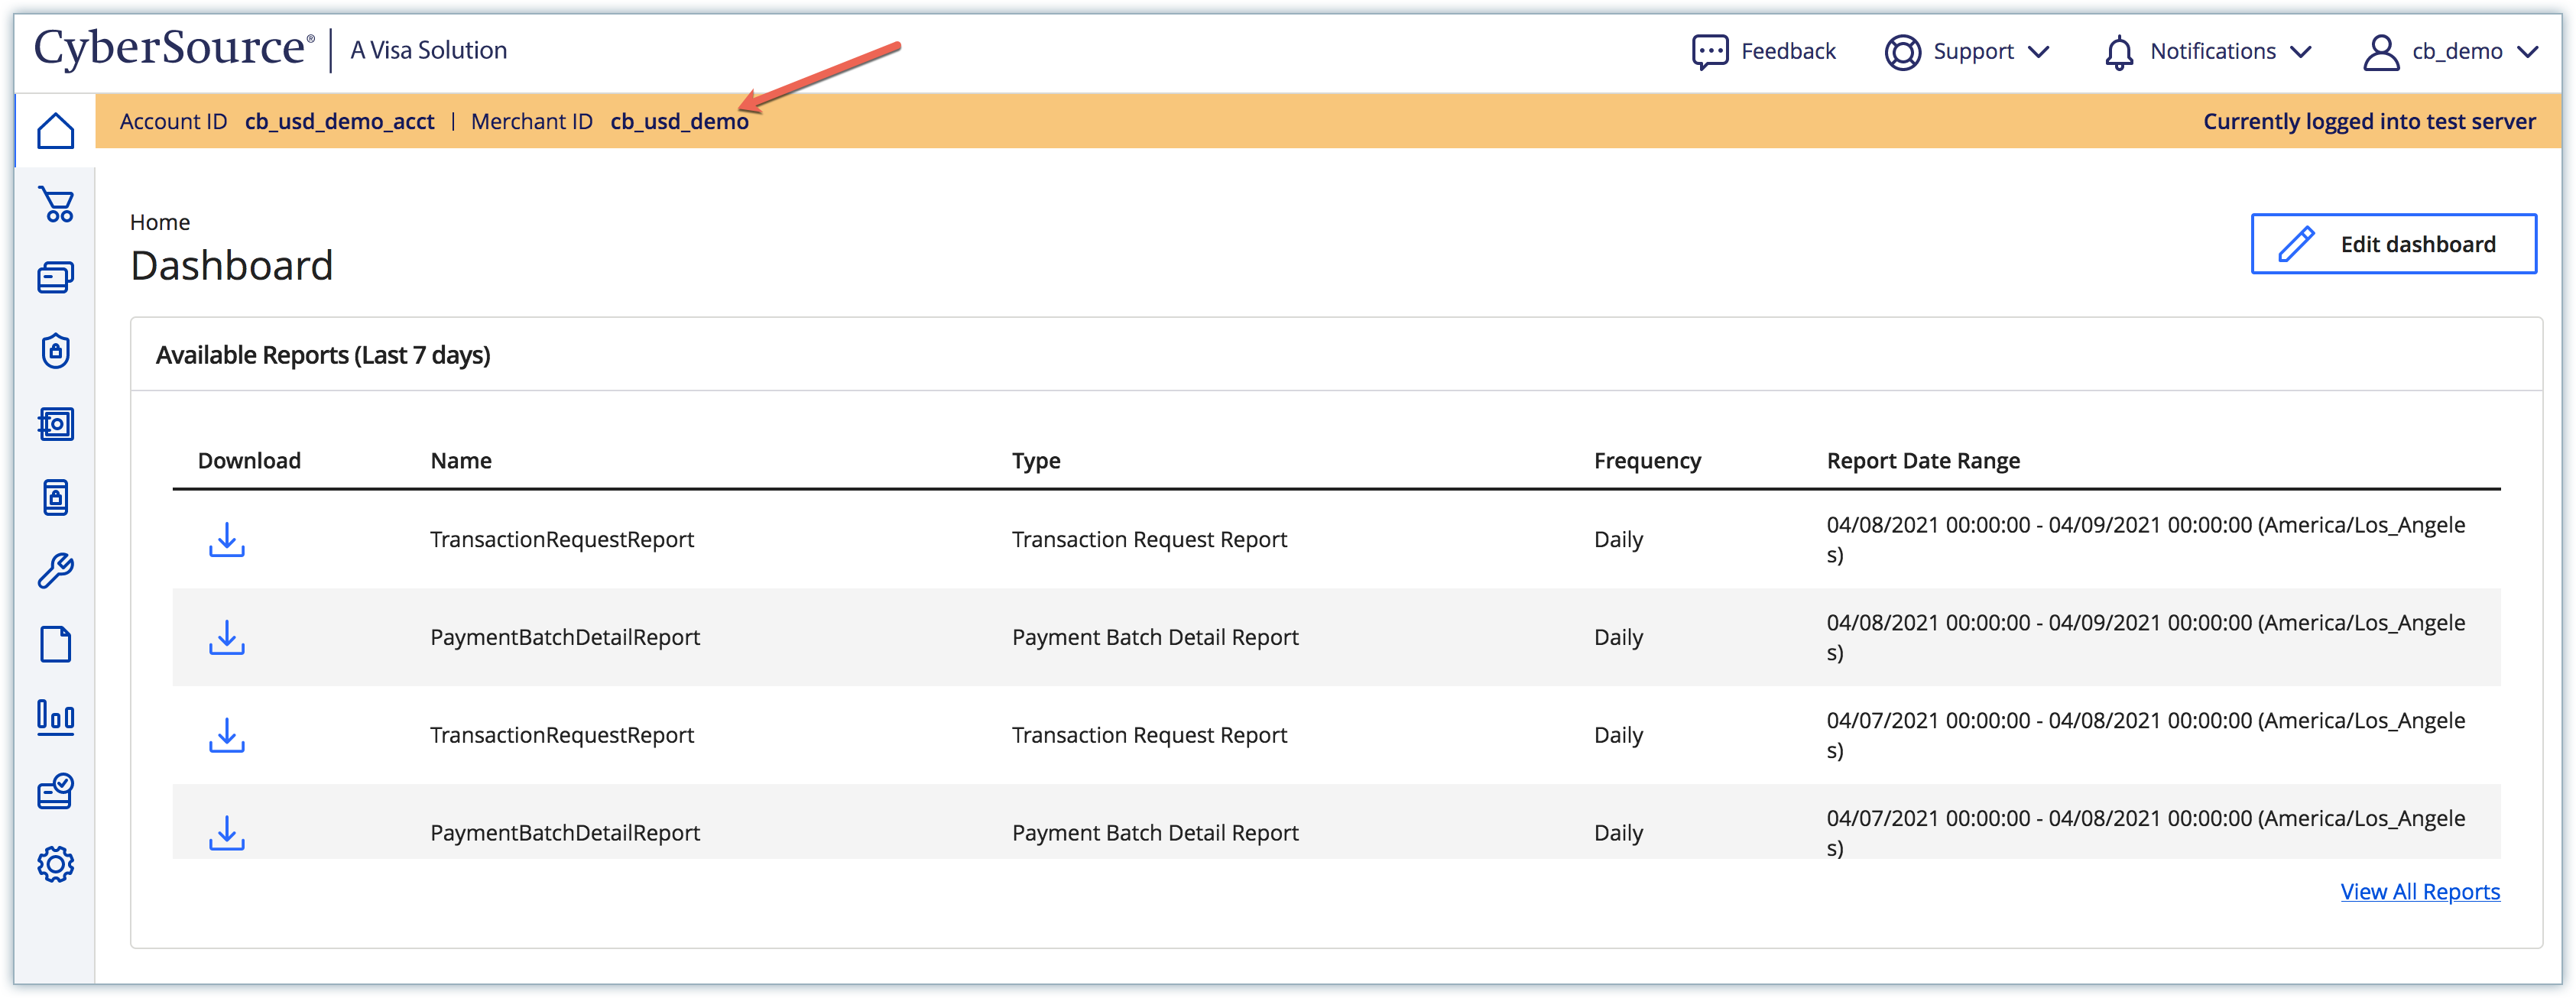Open the card with checkmark icon
The image size is (2576, 998).
click(x=56, y=791)
